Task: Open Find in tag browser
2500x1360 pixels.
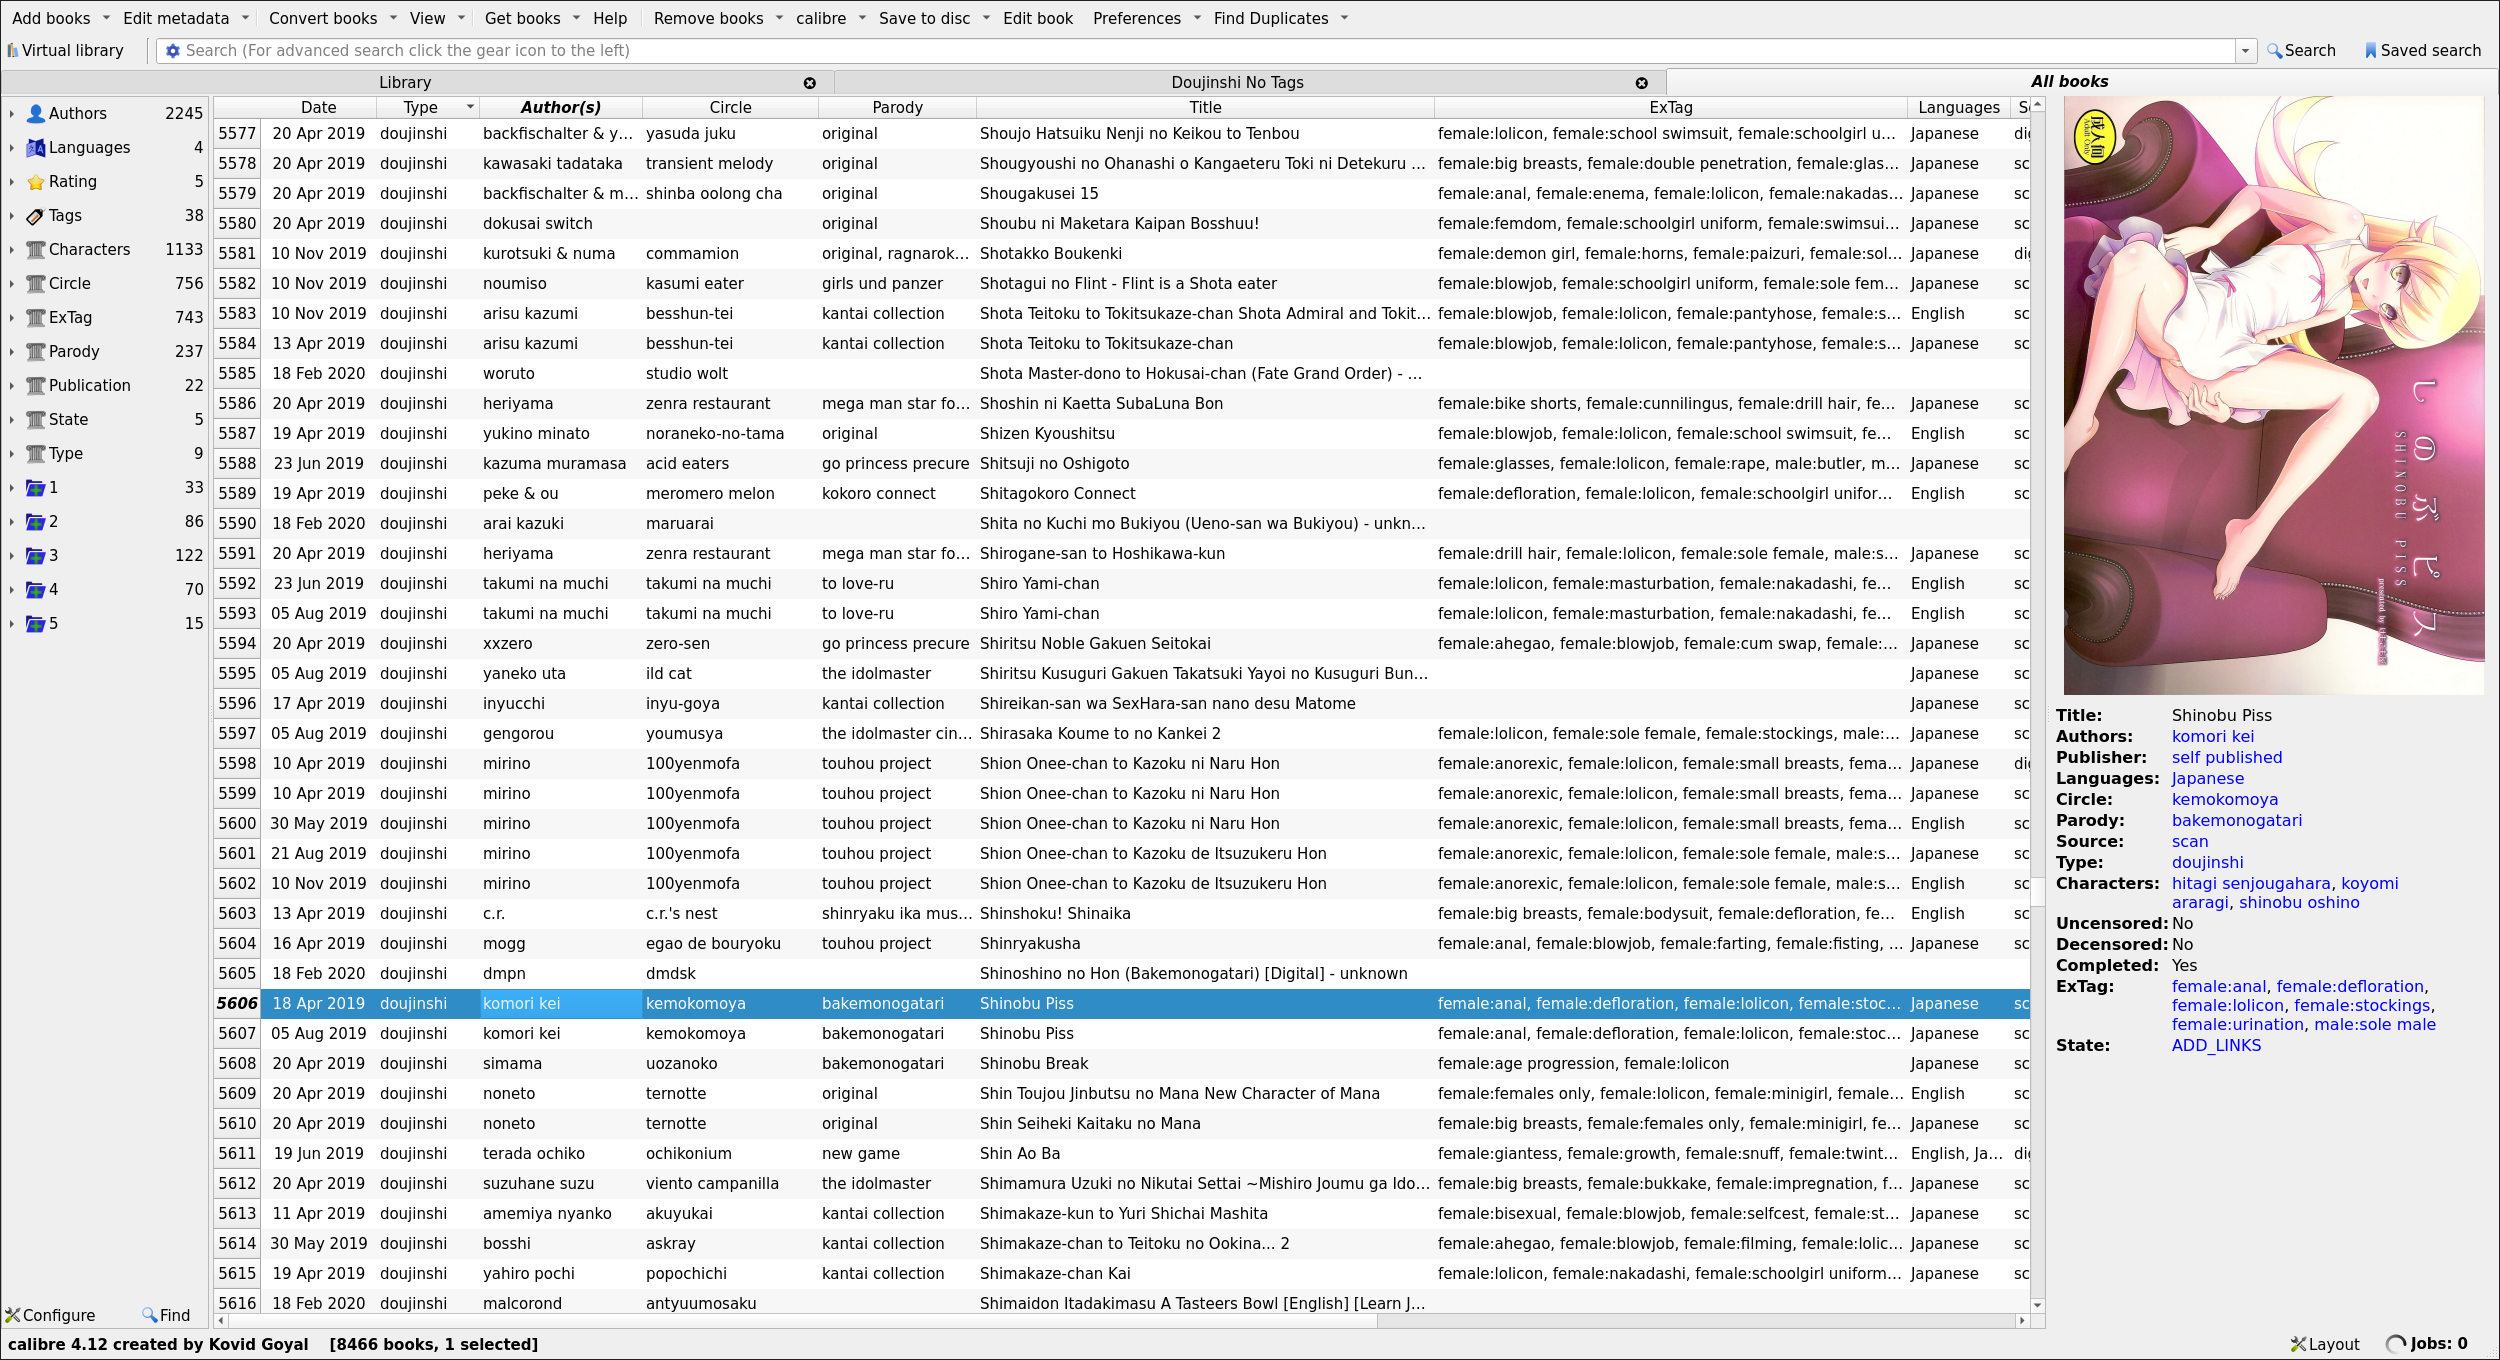Action: click(x=166, y=1315)
